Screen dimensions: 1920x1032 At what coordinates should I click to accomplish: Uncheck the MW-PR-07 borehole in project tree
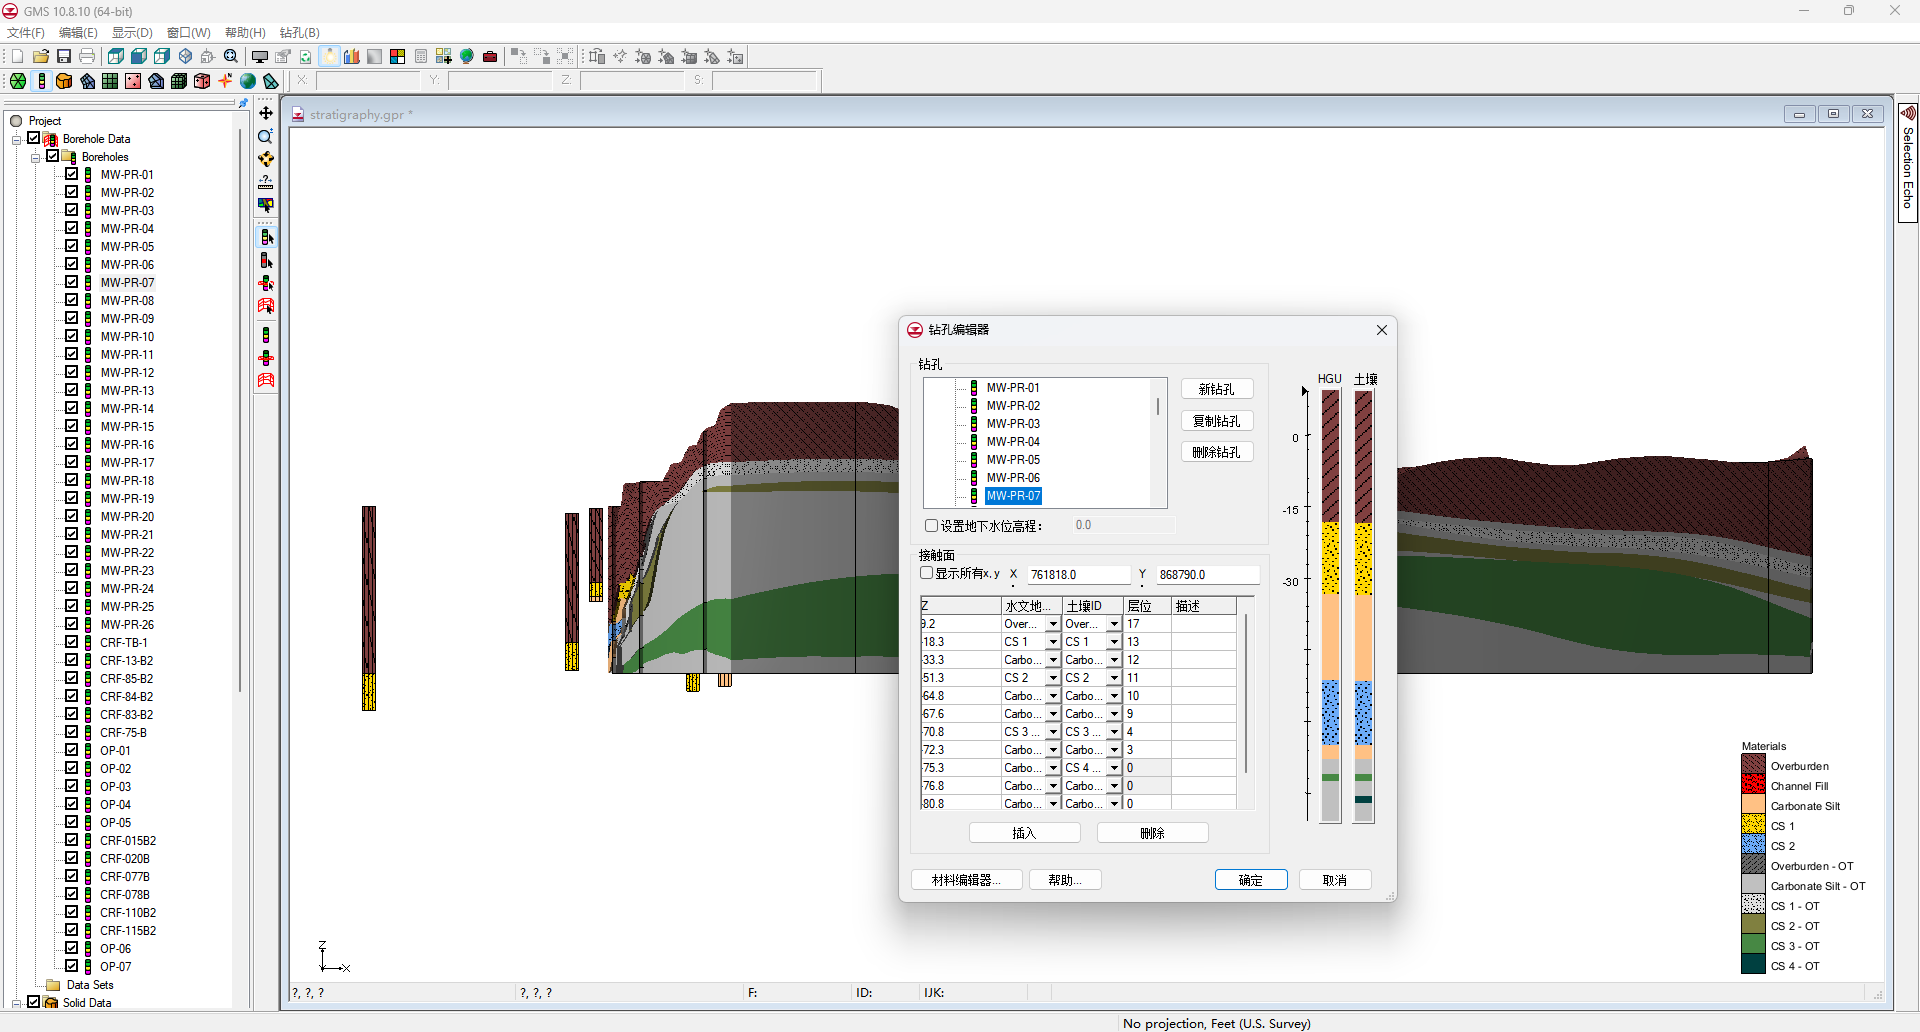[72, 282]
